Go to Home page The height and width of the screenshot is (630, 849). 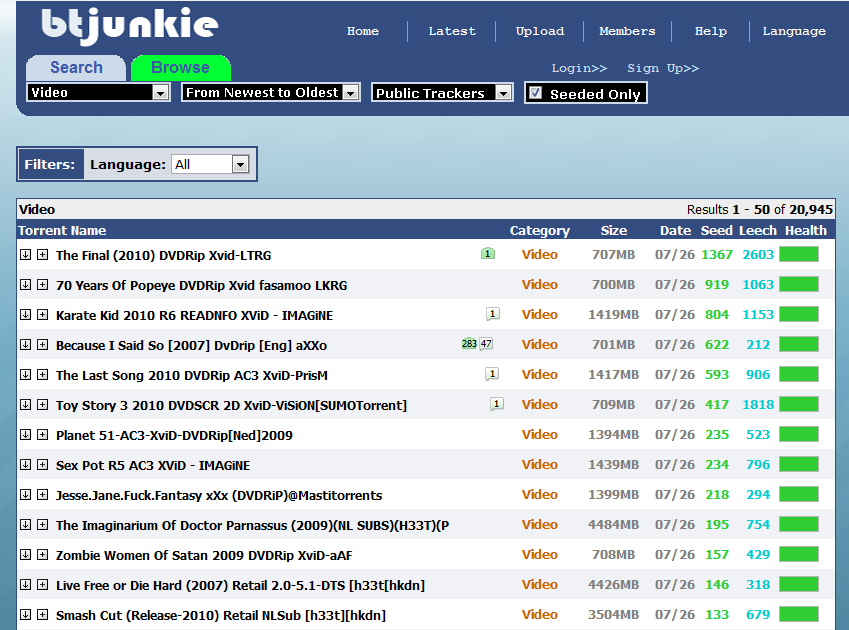click(363, 31)
